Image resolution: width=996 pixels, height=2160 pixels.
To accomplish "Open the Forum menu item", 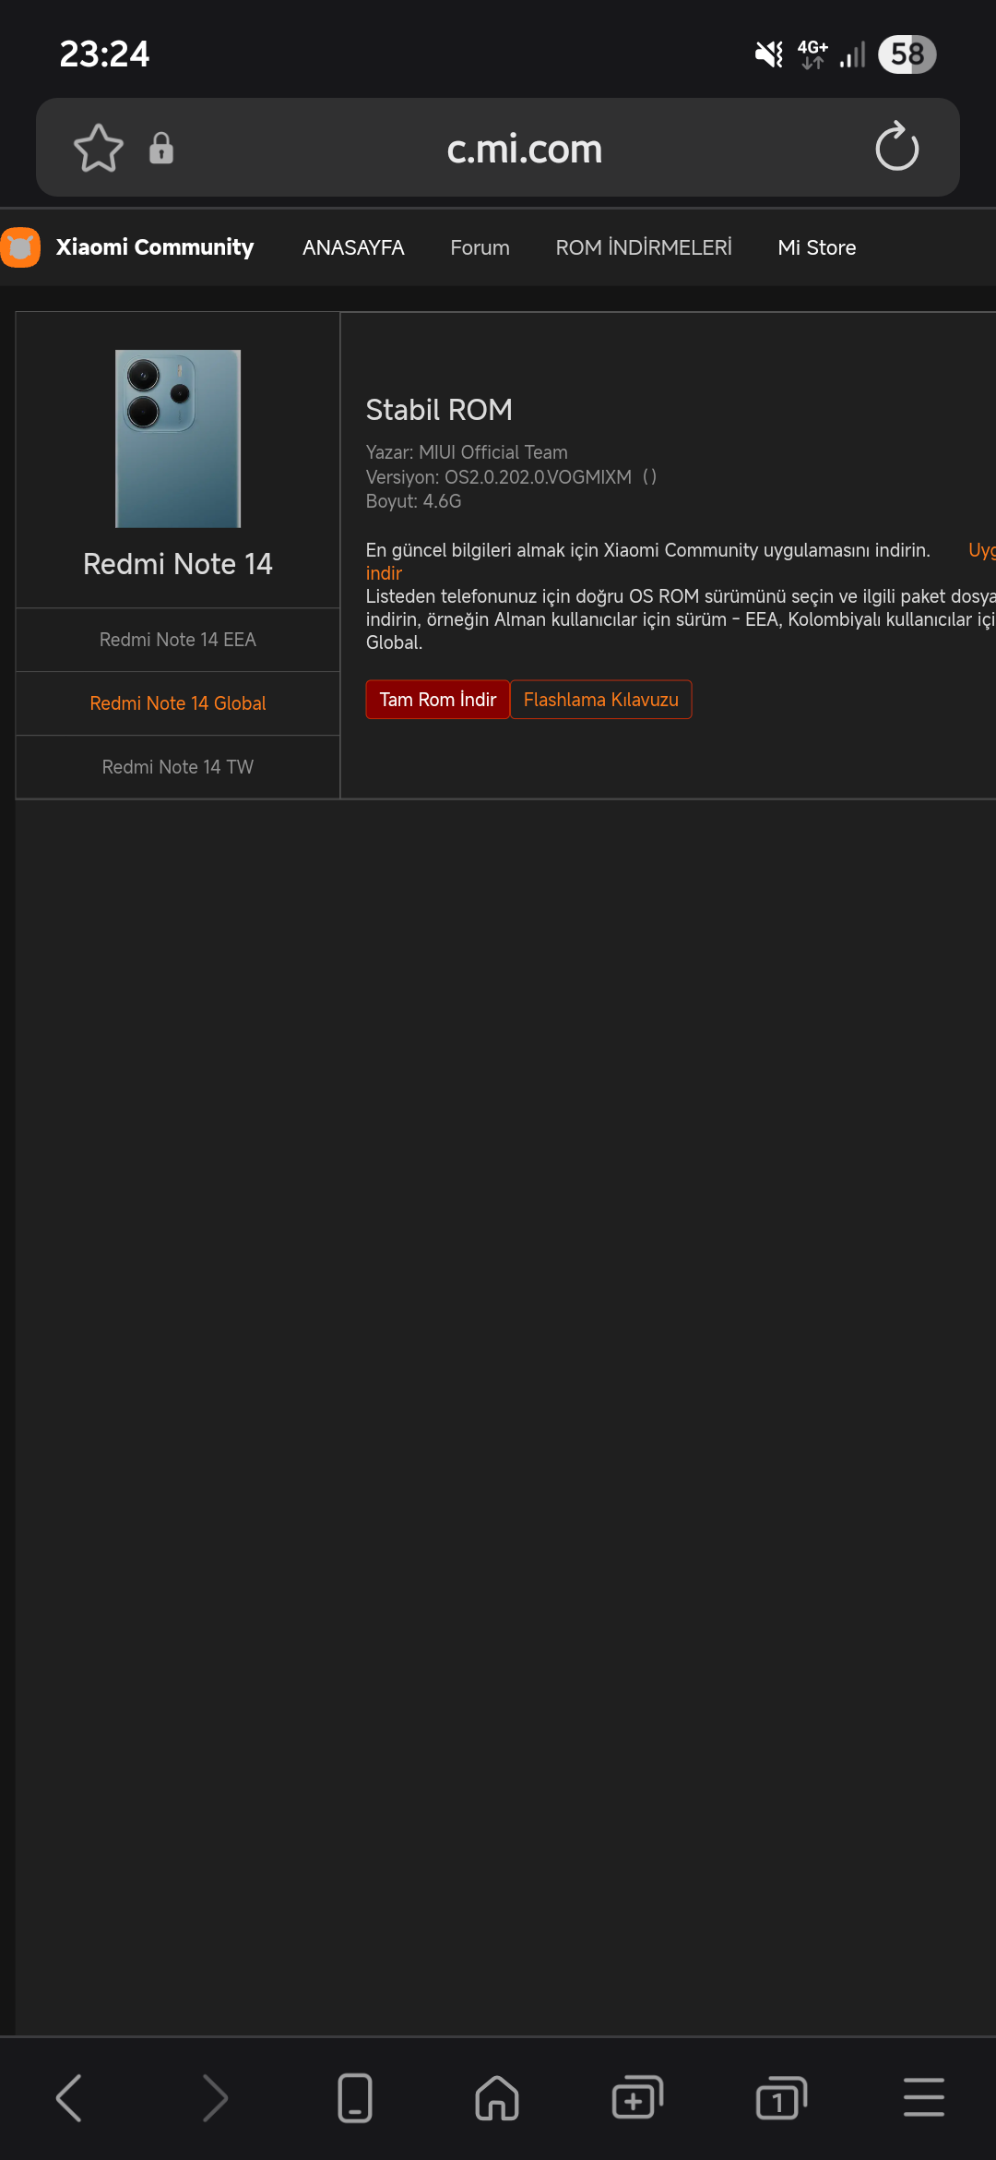I will pos(480,247).
